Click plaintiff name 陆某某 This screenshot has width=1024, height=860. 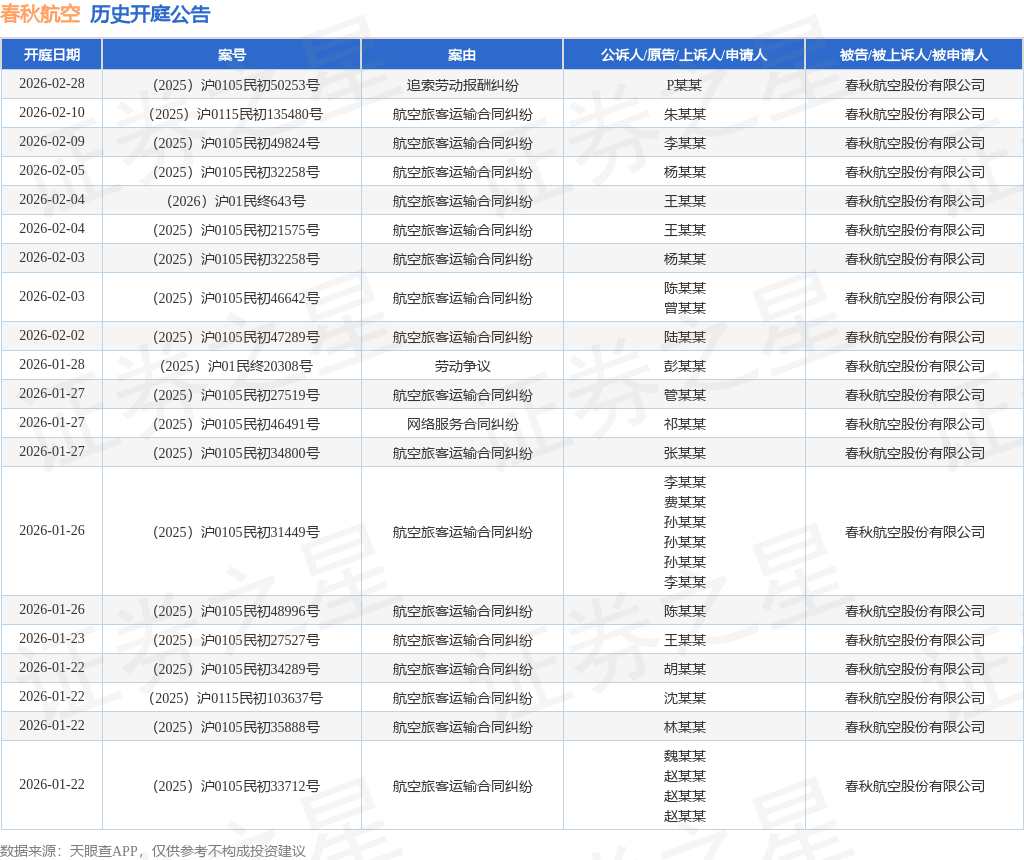point(684,337)
